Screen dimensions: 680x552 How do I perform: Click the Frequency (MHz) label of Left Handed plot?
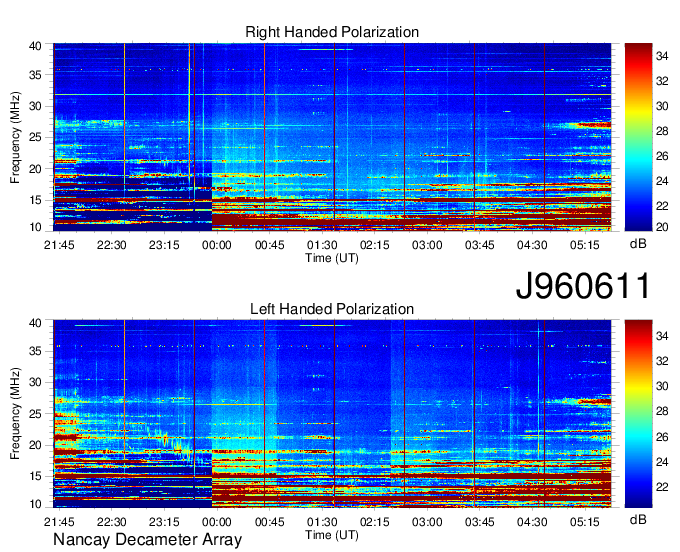(15, 414)
